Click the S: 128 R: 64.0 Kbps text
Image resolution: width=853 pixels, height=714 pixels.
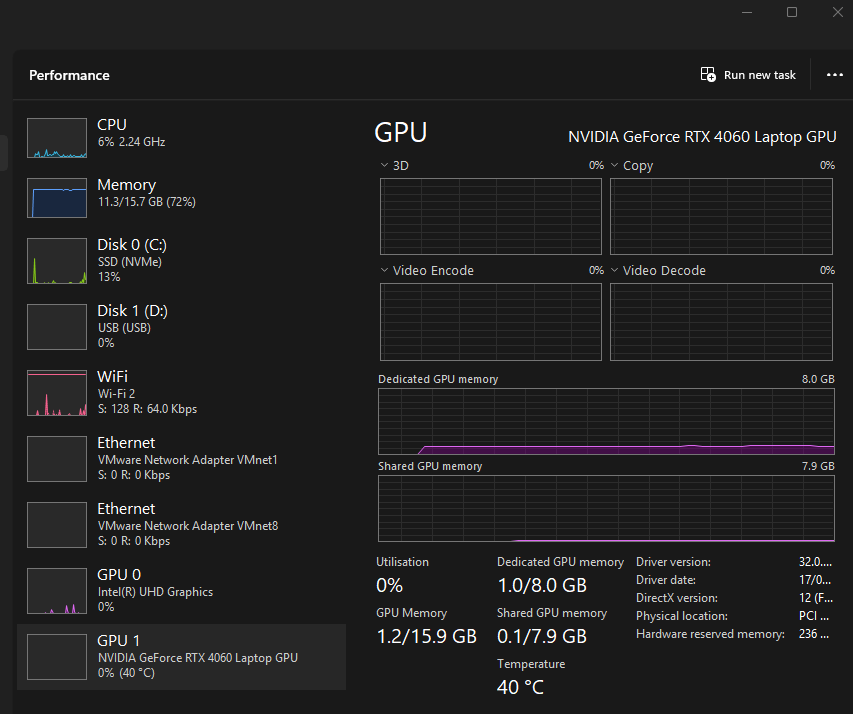(x=147, y=409)
